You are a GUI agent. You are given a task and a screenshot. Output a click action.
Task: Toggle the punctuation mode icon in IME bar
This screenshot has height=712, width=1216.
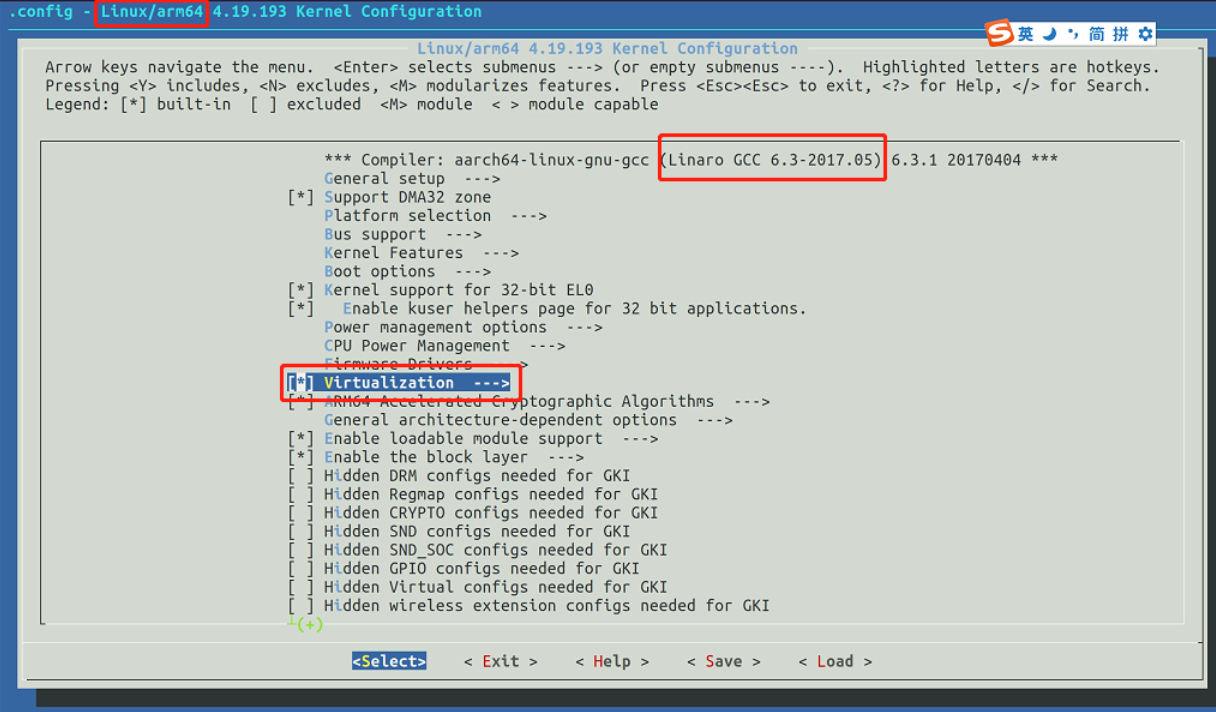tap(1073, 34)
